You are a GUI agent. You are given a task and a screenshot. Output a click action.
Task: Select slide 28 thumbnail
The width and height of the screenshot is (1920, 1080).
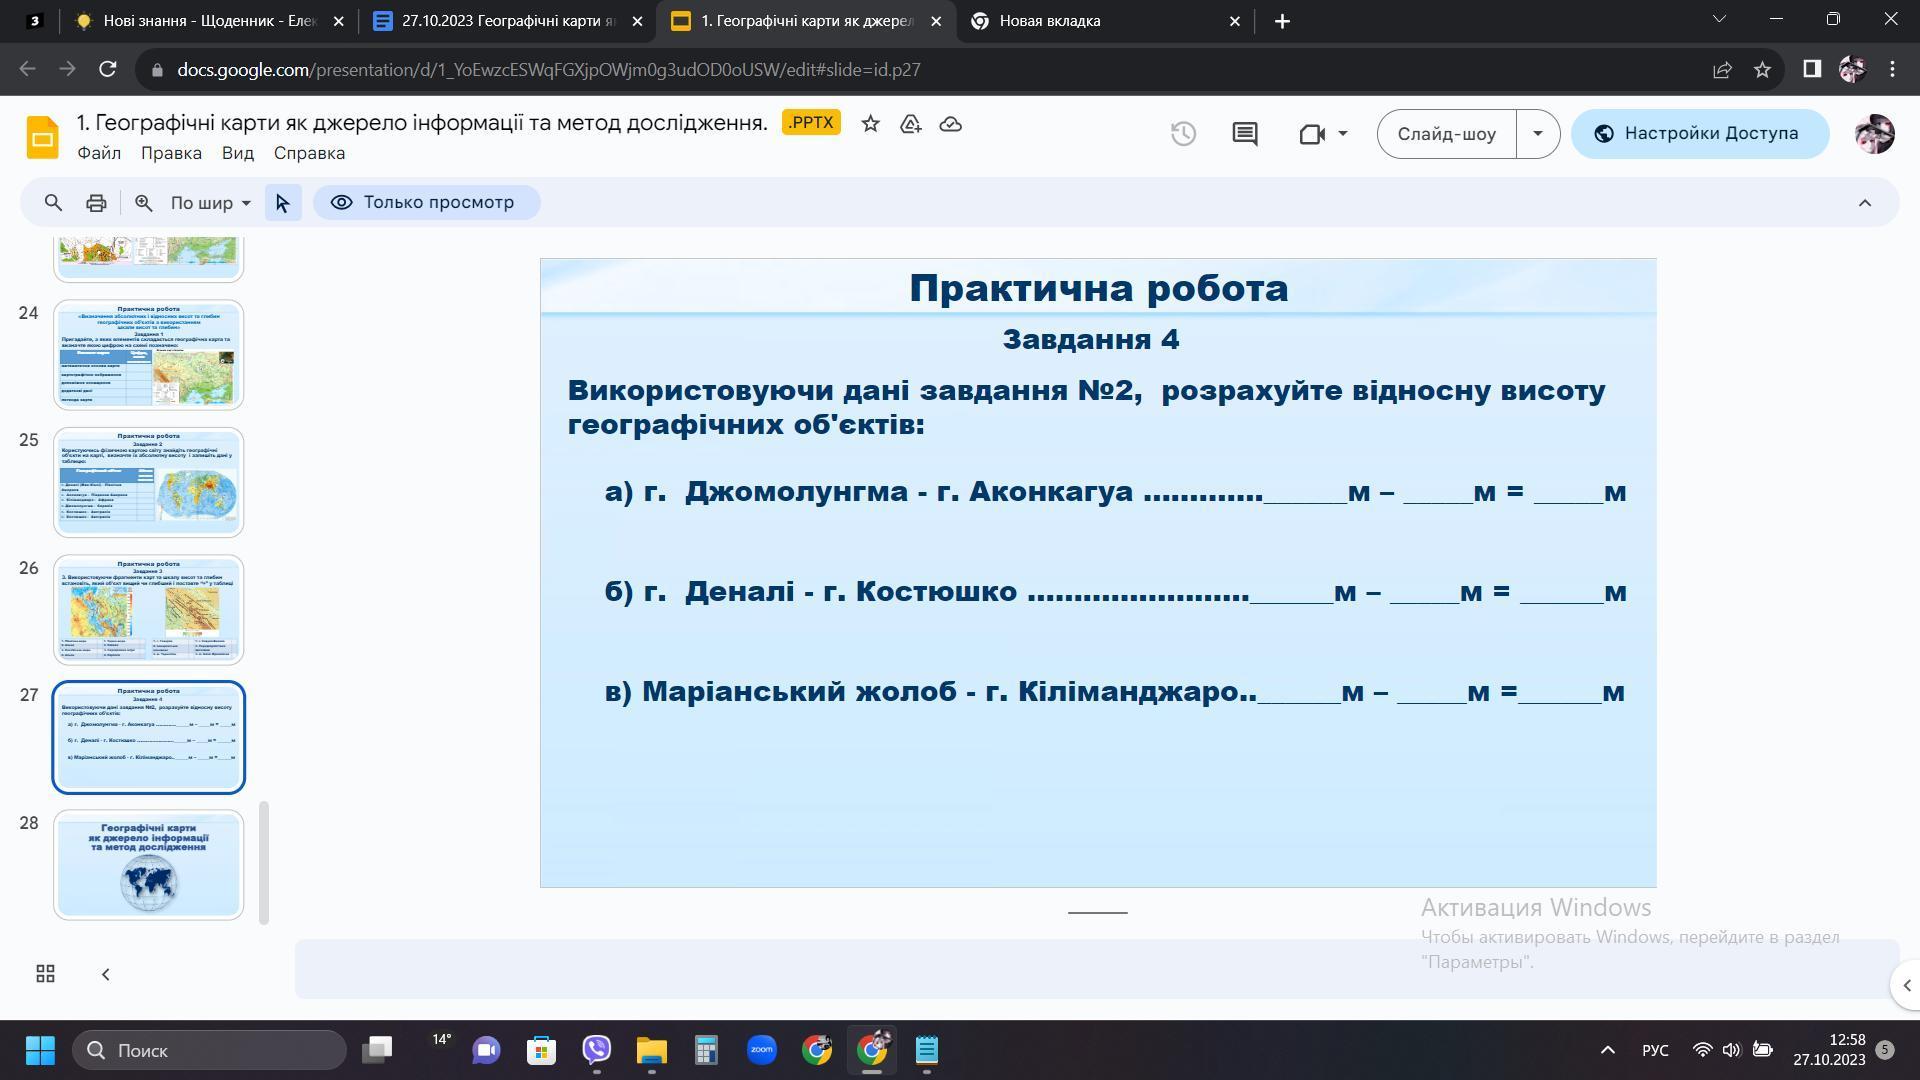click(x=149, y=864)
